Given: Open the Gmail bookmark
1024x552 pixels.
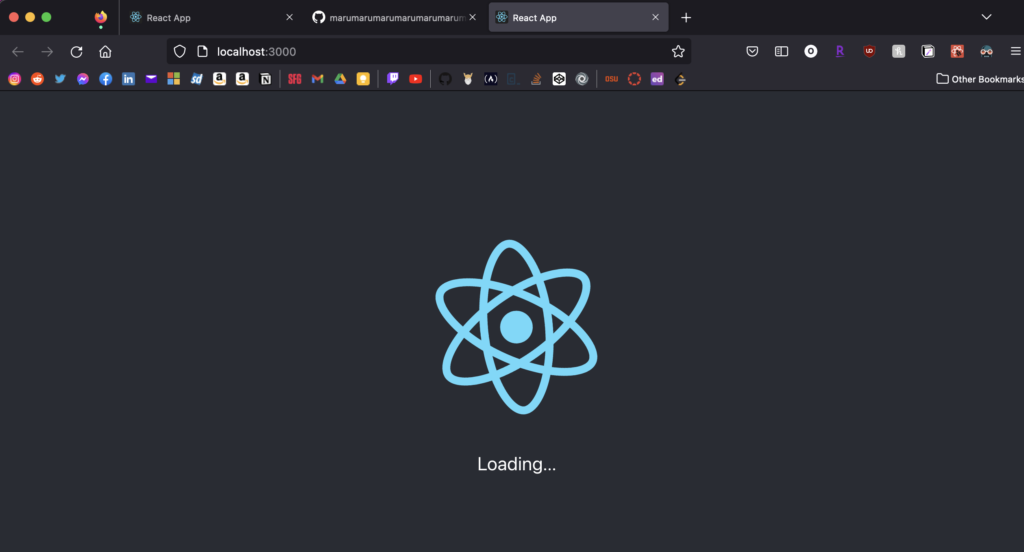Looking at the screenshot, I should [x=317, y=79].
